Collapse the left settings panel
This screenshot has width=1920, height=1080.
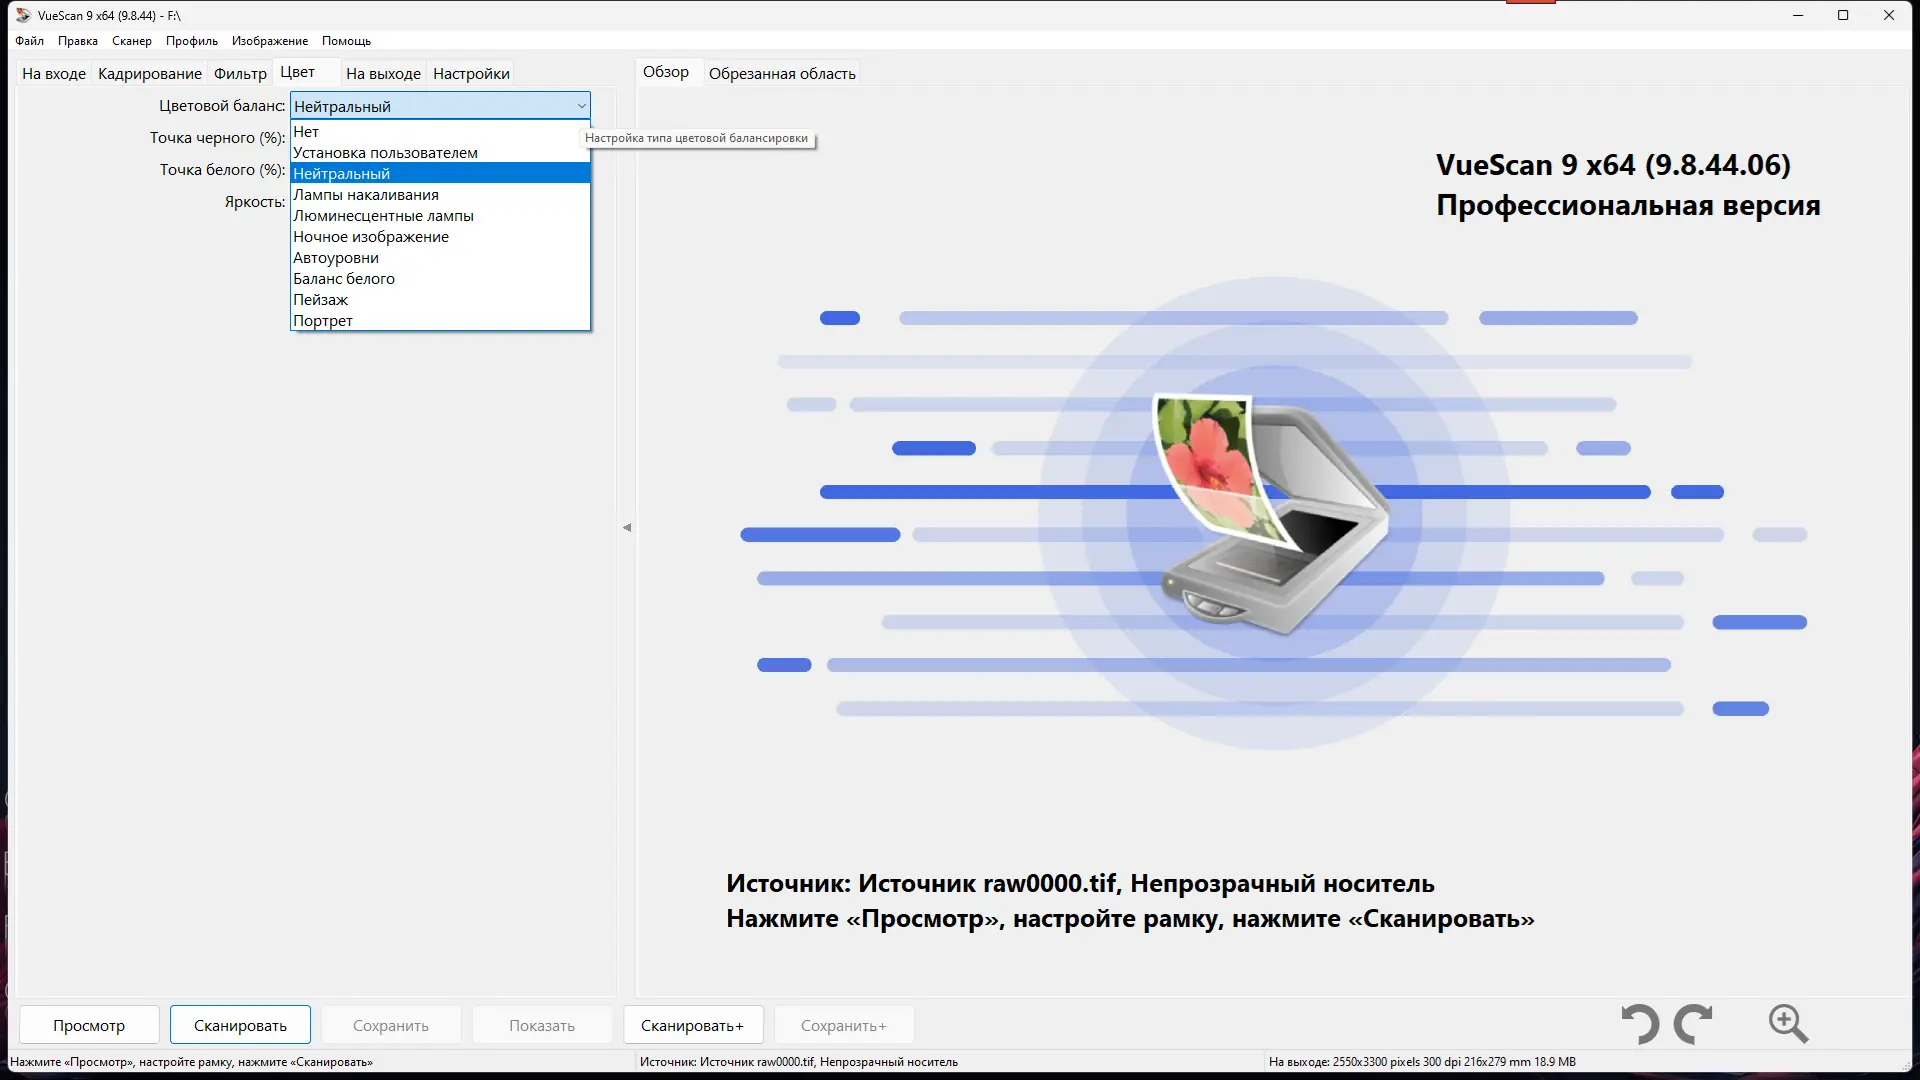pyautogui.click(x=627, y=527)
